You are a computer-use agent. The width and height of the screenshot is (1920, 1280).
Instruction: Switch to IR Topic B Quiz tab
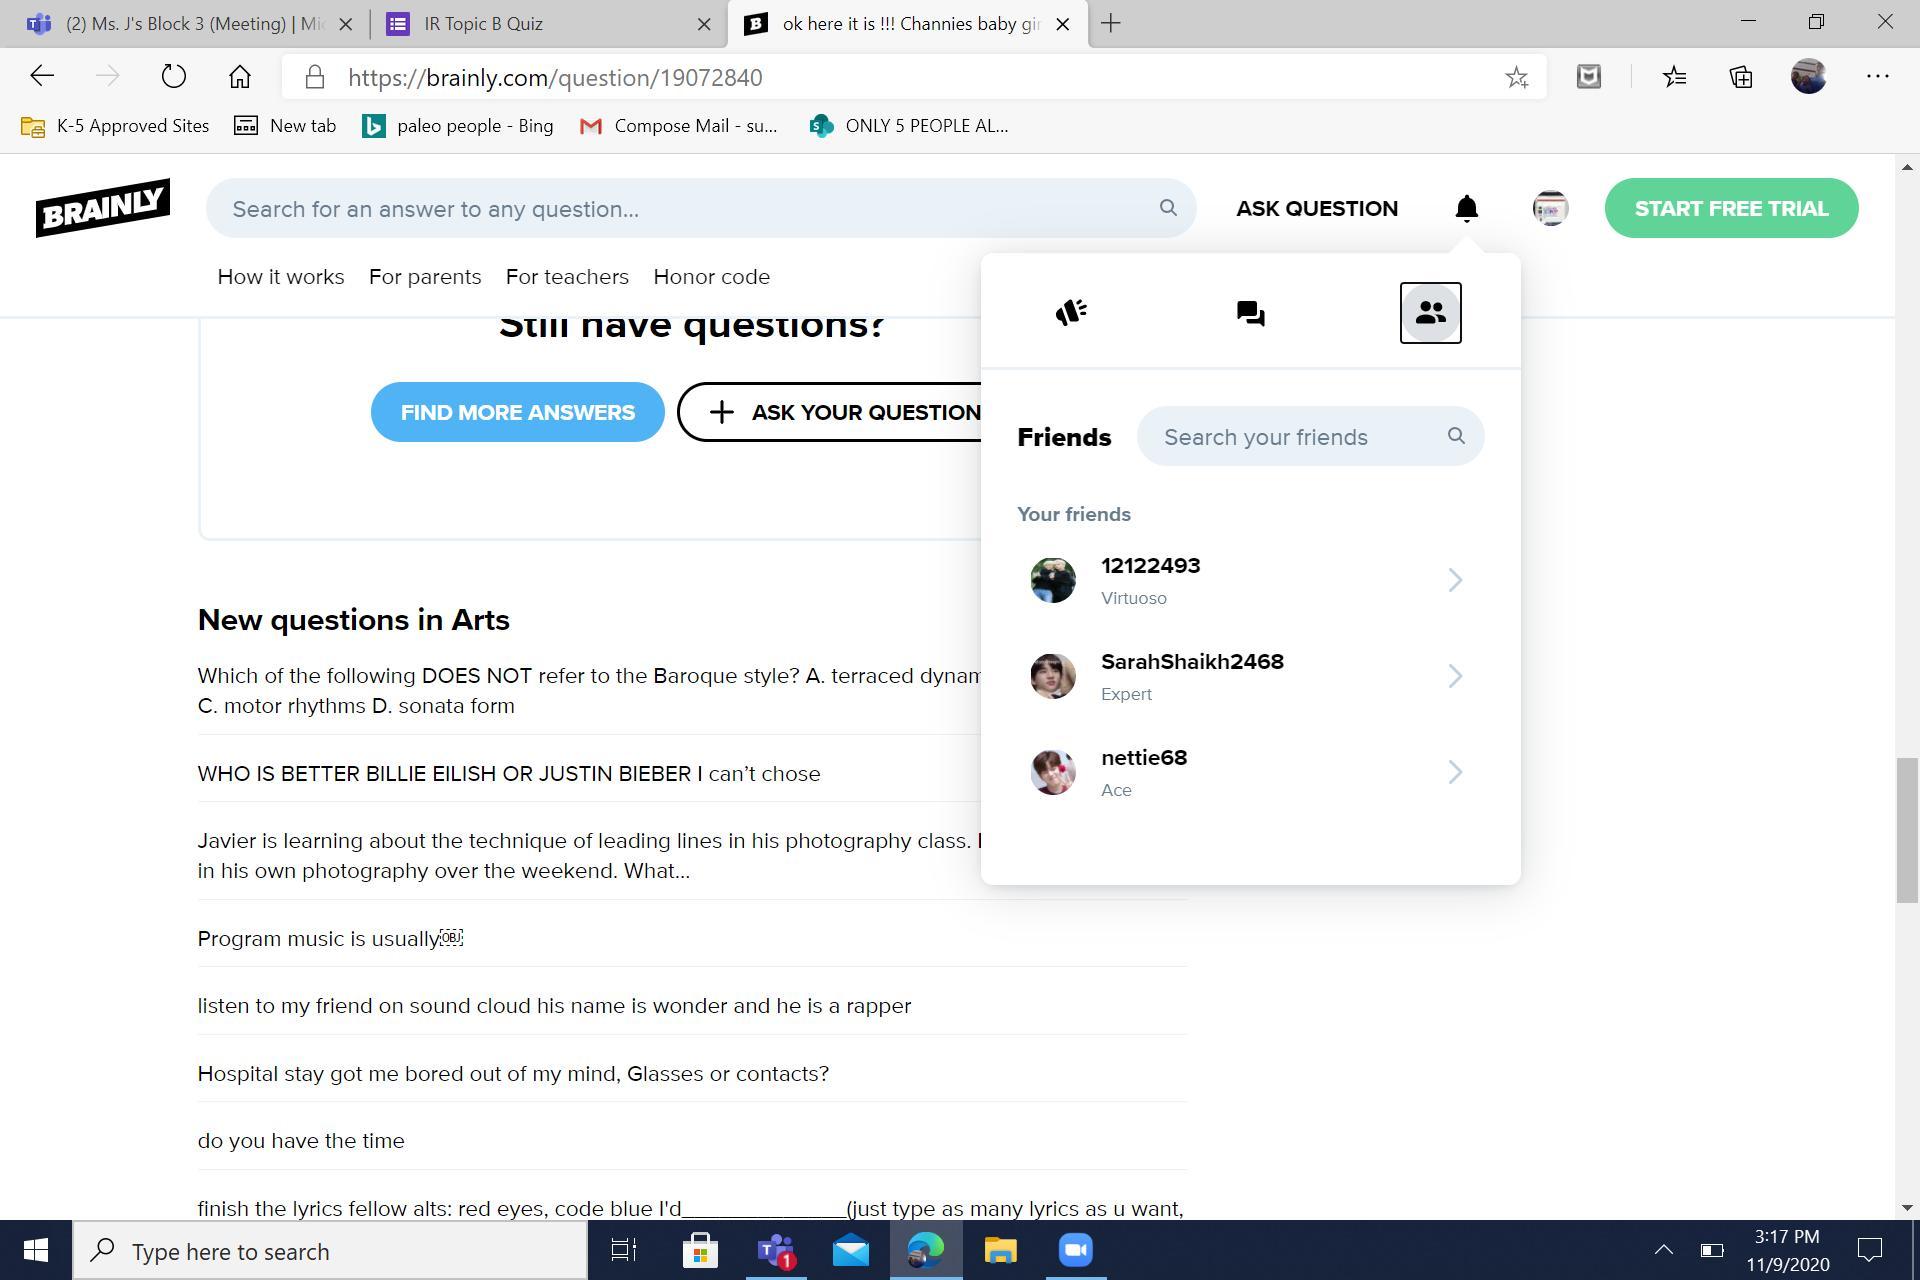pyautogui.click(x=483, y=23)
